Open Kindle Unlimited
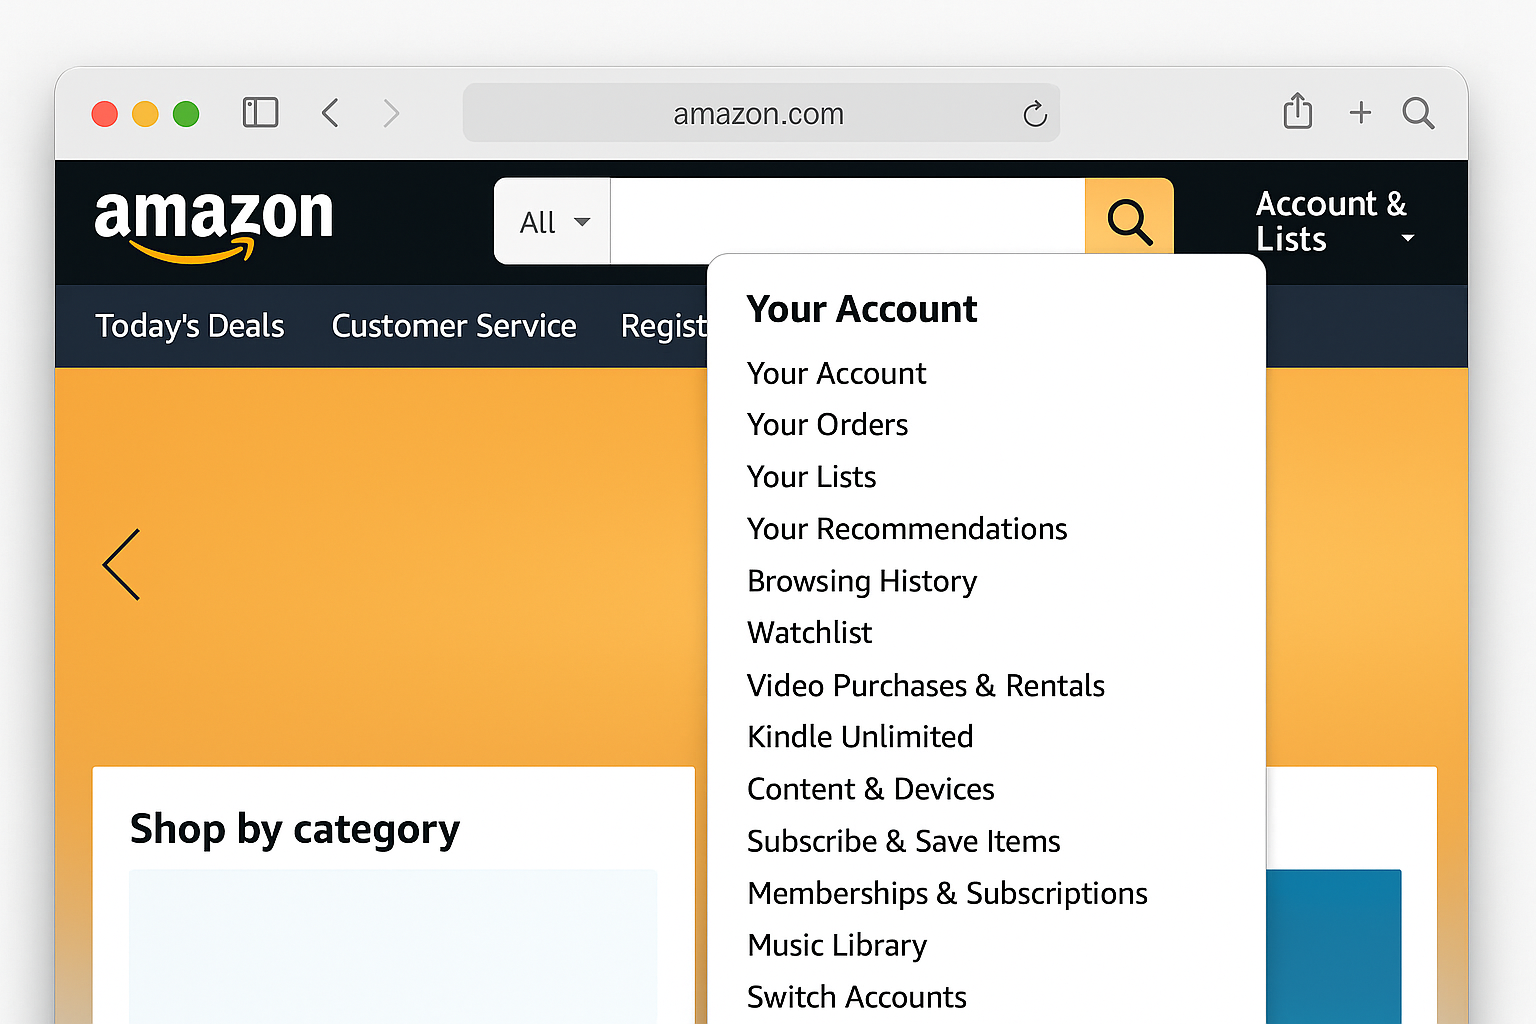Image resolution: width=1536 pixels, height=1024 pixels. pos(860,737)
